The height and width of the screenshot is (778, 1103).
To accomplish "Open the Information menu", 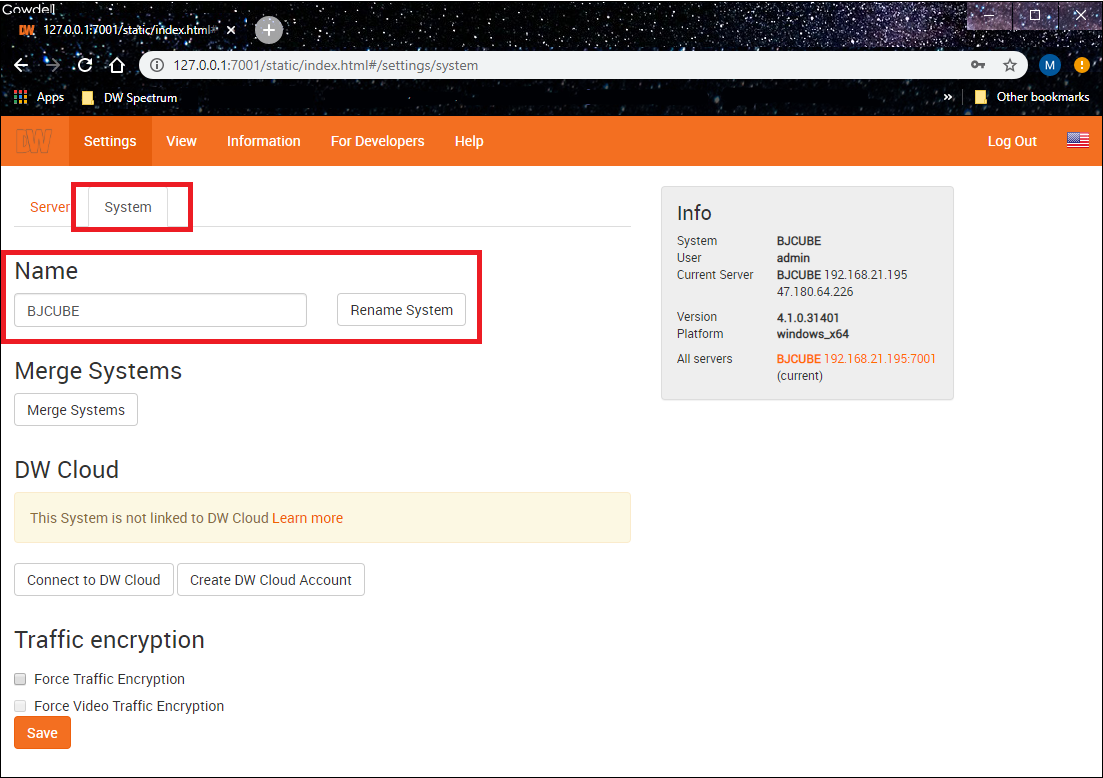I will pyautogui.click(x=264, y=141).
